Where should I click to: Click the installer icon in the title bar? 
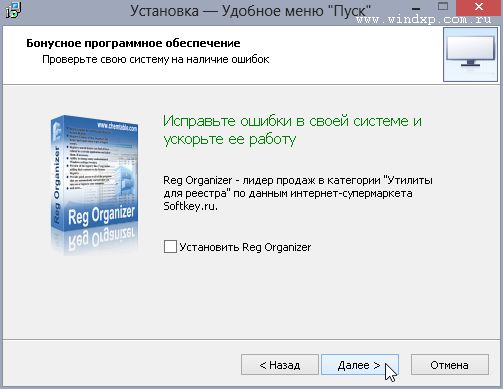[13, 10]
